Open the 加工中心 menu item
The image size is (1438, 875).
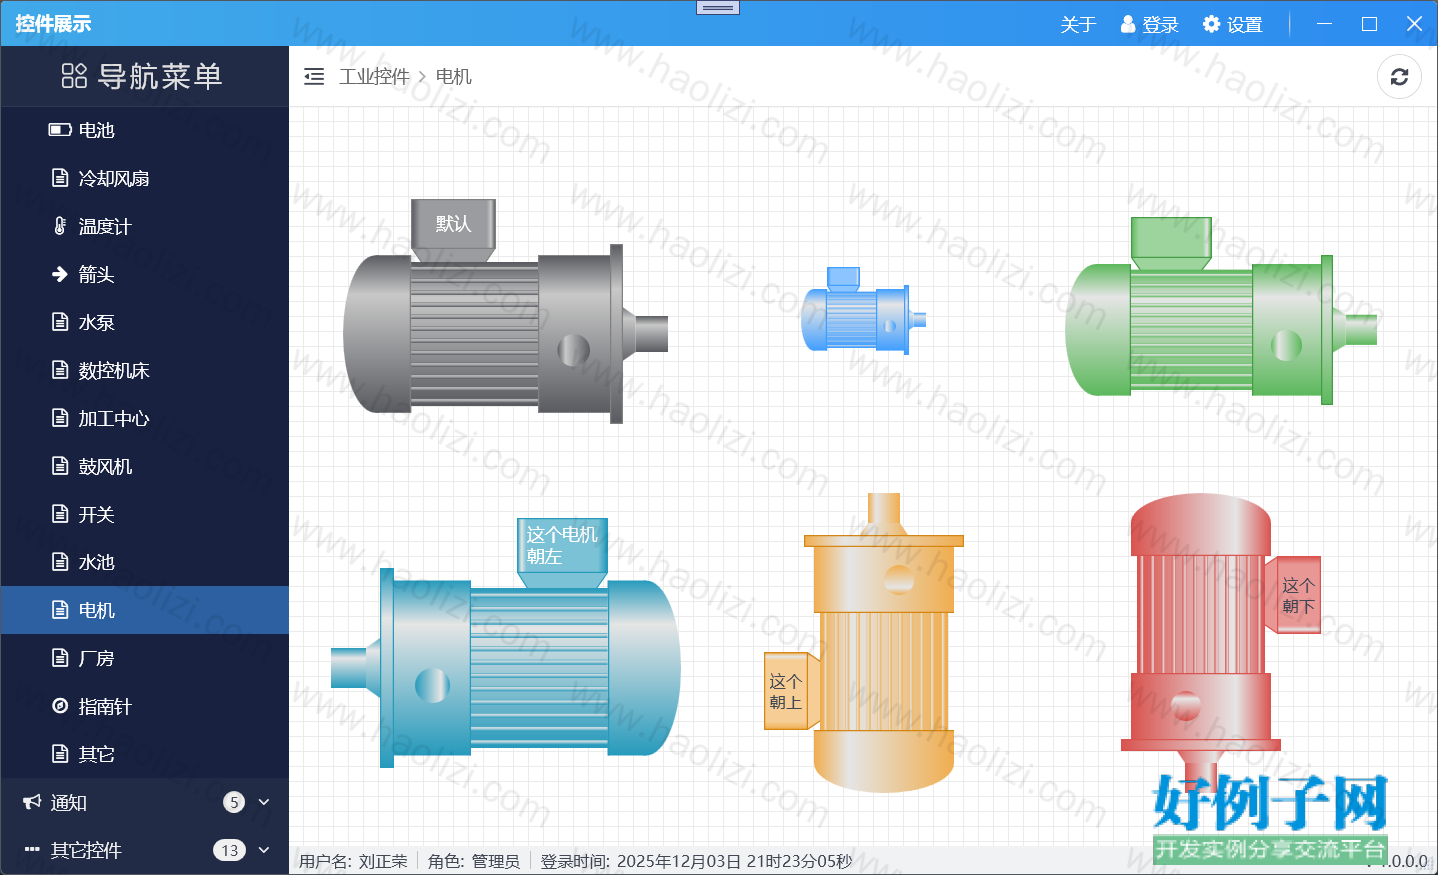pyautogui.click(x=145, y=418)
